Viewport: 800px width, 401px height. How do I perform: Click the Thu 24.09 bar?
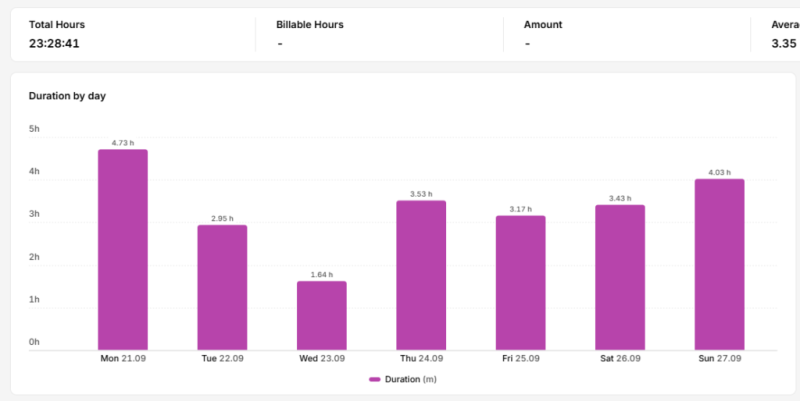421,275
